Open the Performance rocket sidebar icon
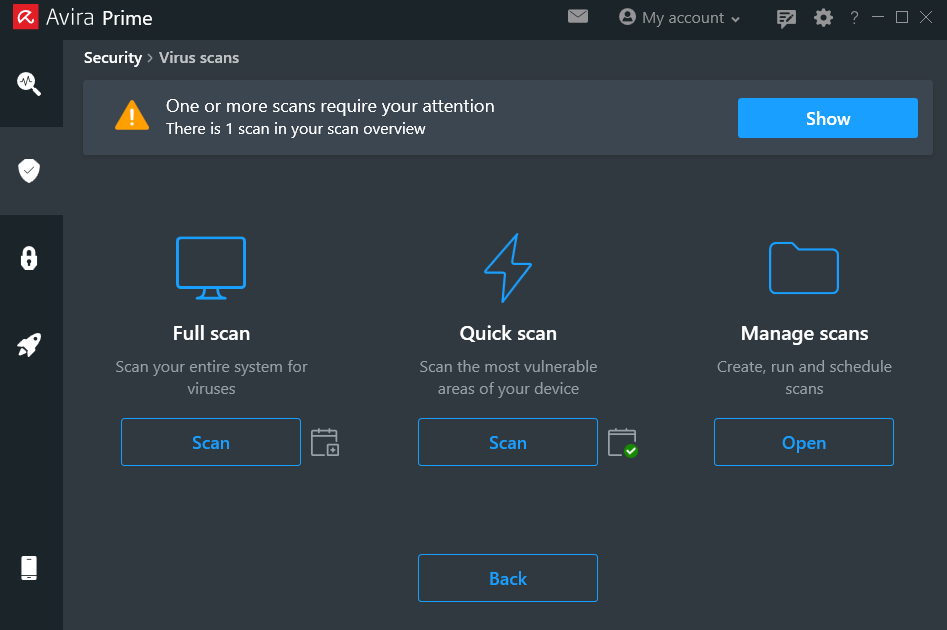Viewport: 947px width, 630px height. coord(29,345)
